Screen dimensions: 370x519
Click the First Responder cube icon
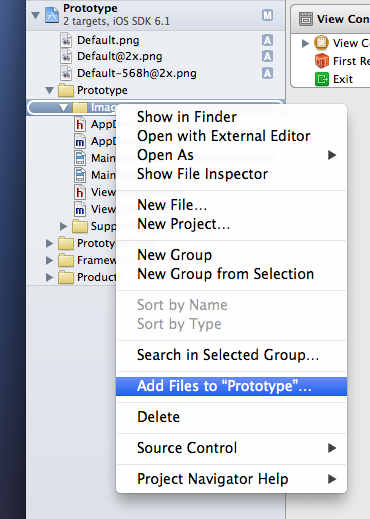click(x=322, y=61)
